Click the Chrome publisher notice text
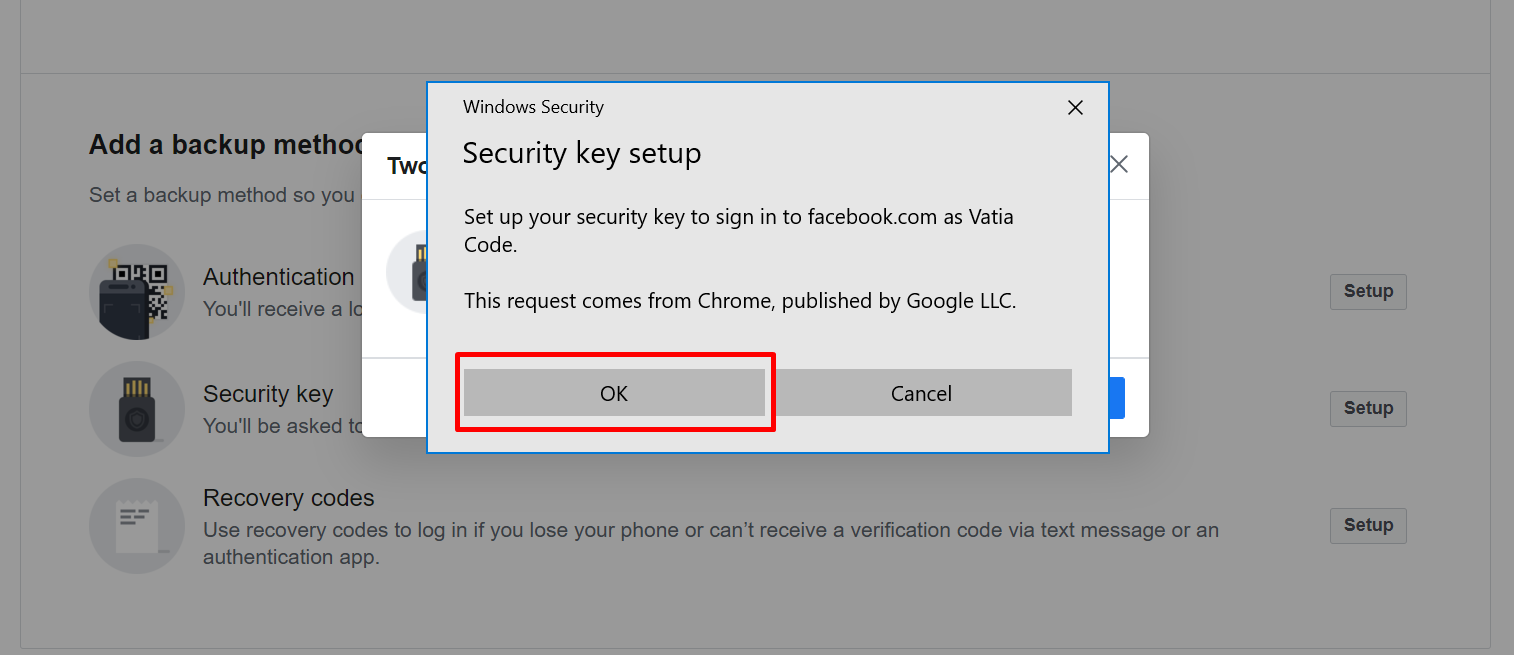This screenshot has width=1514, height=655. coord(740,301)
